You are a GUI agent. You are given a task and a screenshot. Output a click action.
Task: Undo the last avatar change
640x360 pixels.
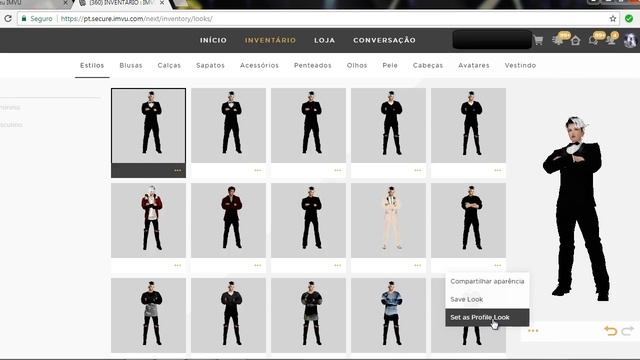tap(611, 331)
